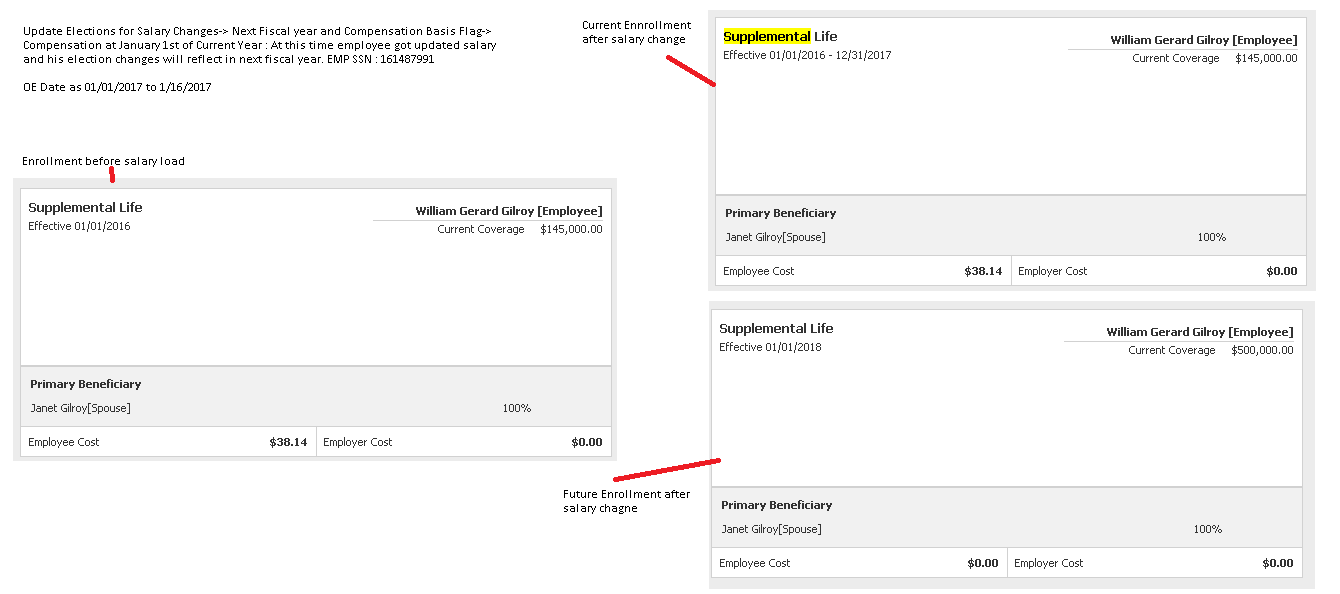Viewport: 1340px width, 594px height.
Task: Click the Current Ennrollment after salary change annotation
Action: click(636, 32)
